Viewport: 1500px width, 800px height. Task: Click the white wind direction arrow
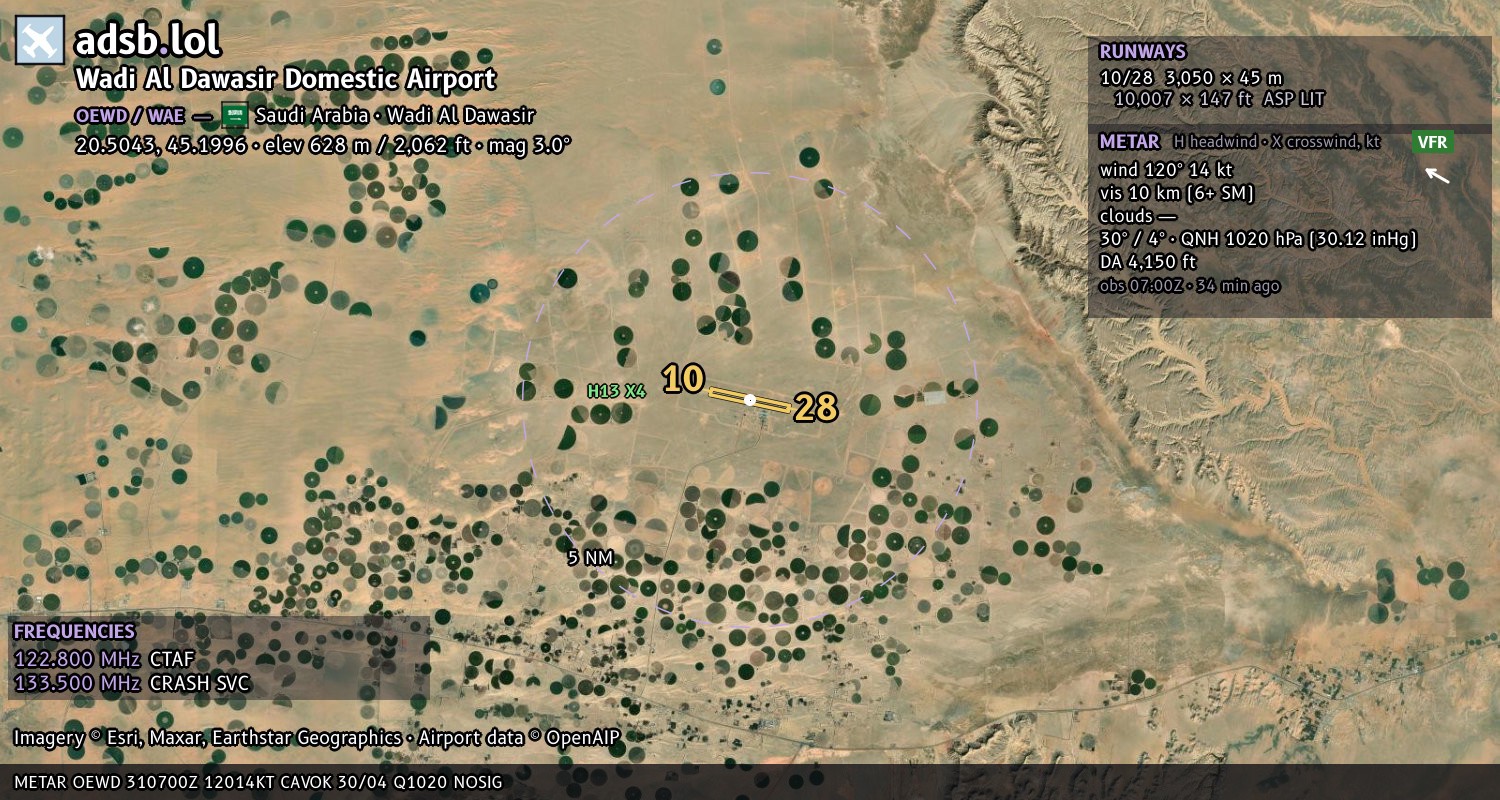click(1437, 175)
